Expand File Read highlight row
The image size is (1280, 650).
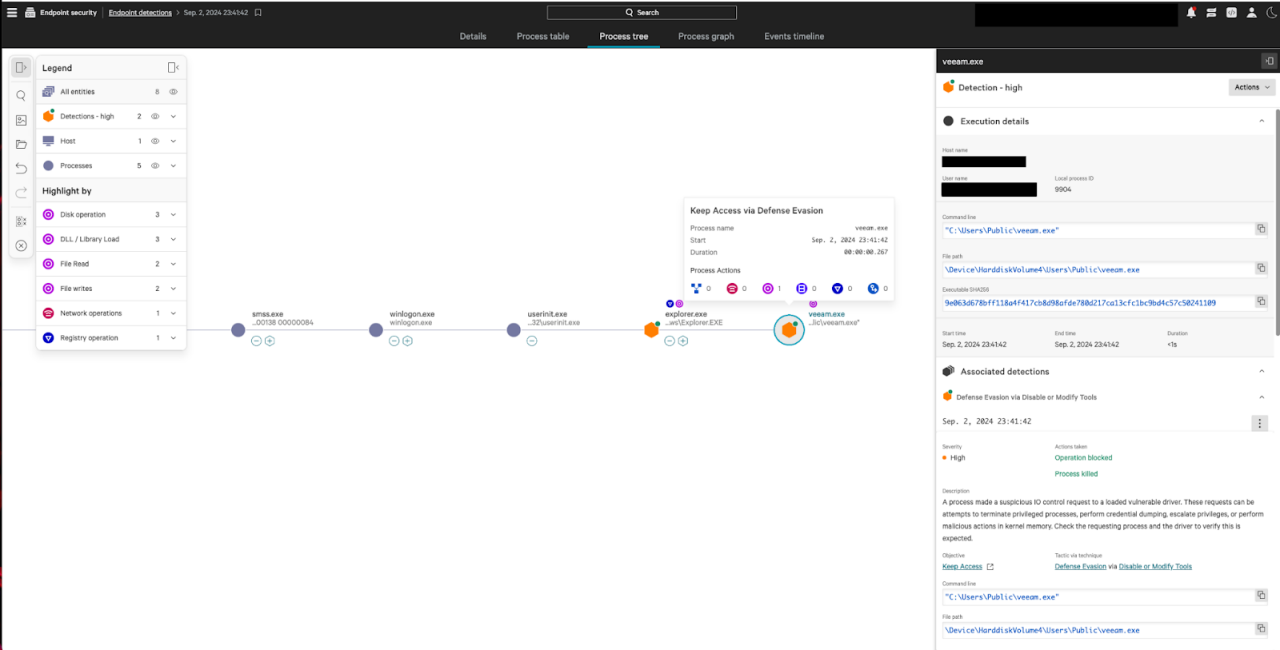pos(173,264)
